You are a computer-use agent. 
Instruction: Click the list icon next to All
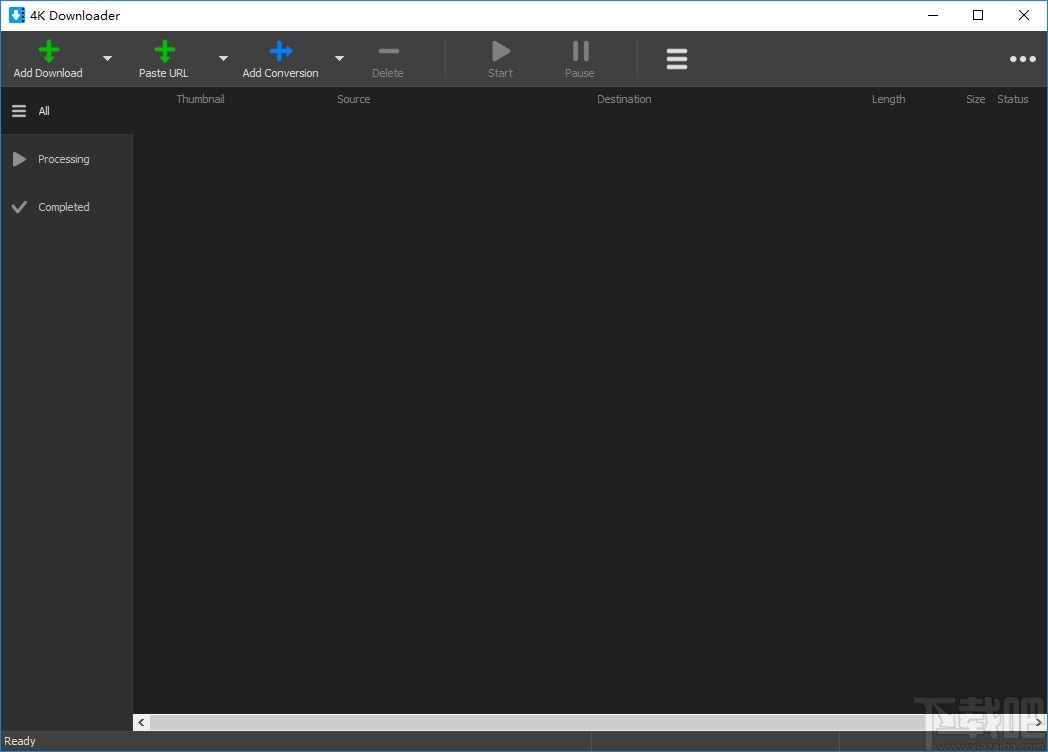coord(18,110)
